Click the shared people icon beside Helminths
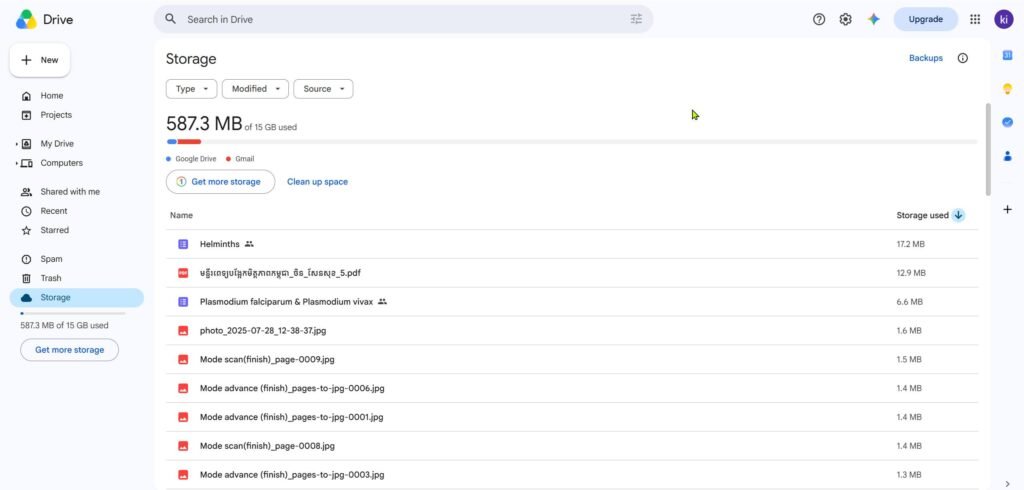Screen dimensions: 1024x490 249,244
